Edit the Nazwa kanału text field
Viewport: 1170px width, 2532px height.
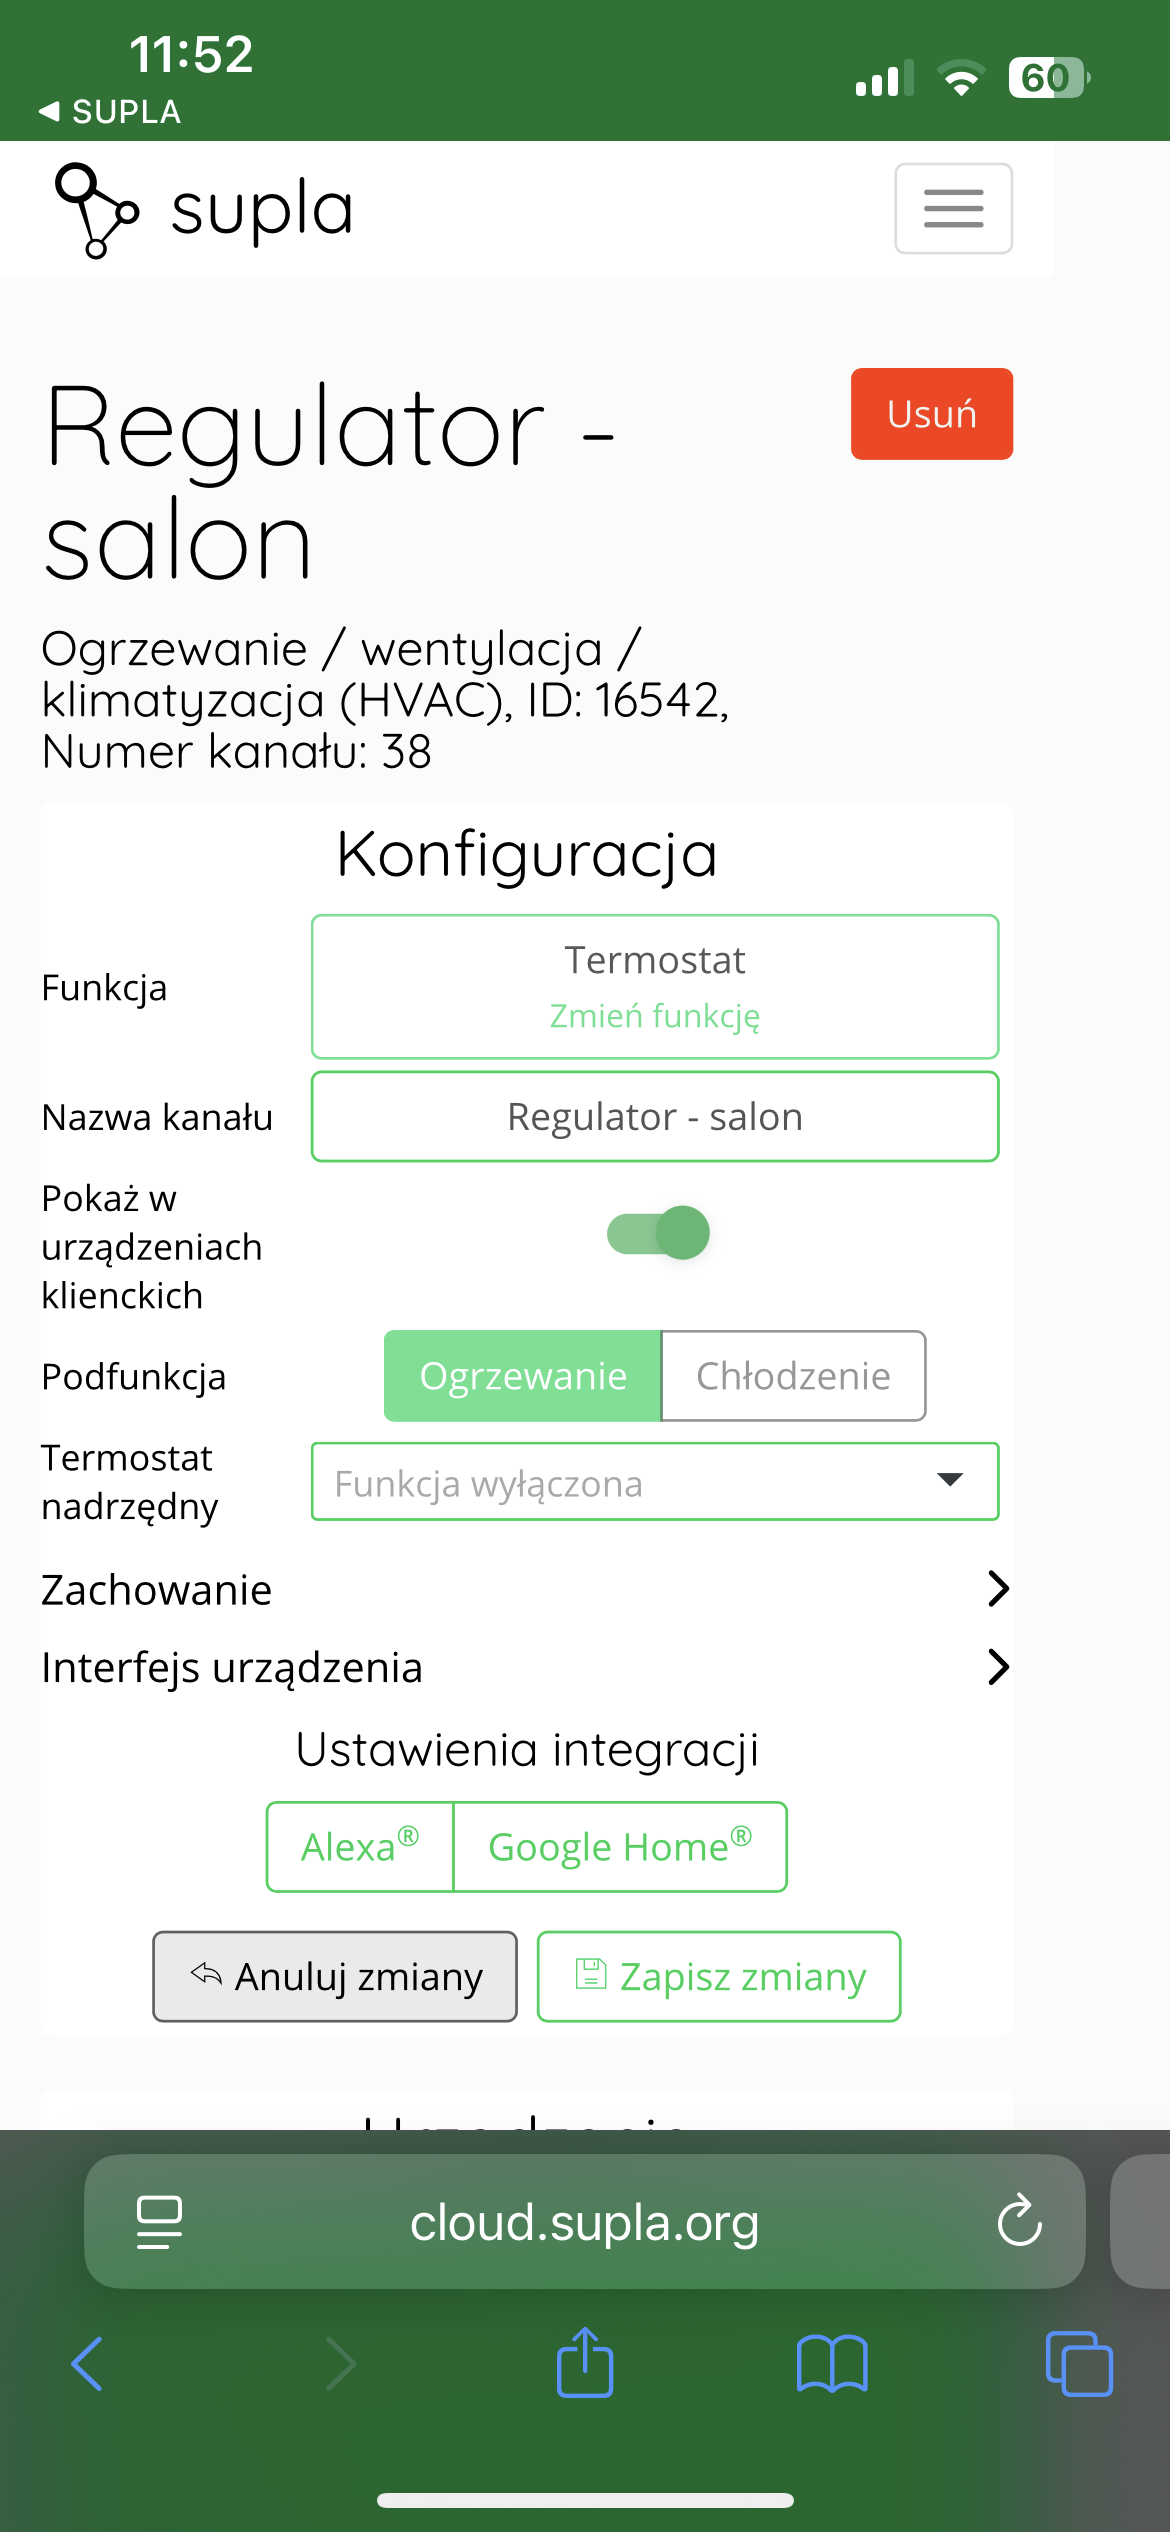click(x=655, y=1117)
